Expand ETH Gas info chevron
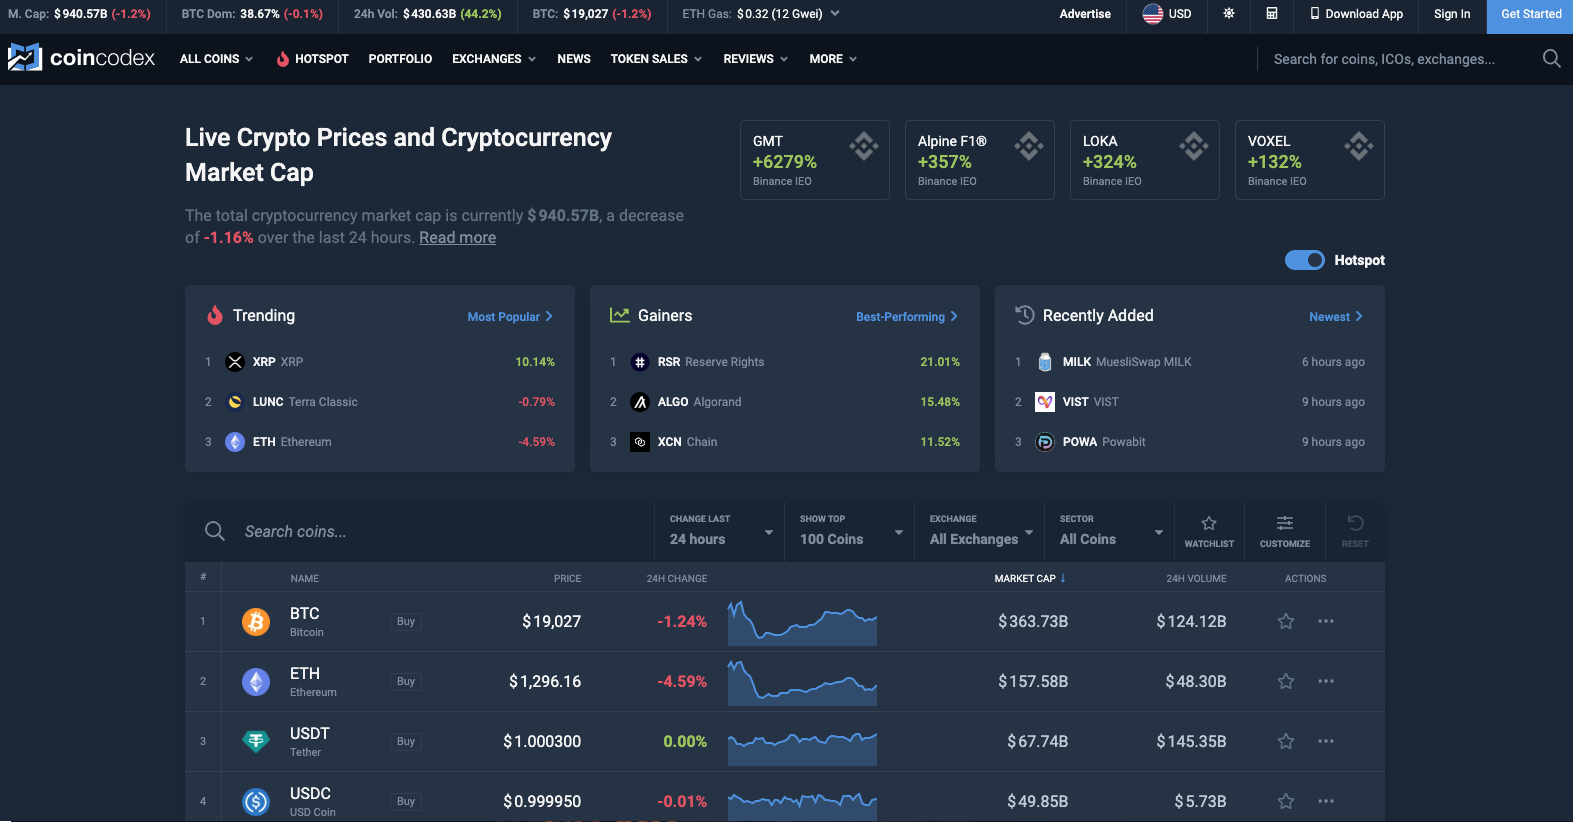Image resolution: width=1573 pixels, height=822 pixels. [x=835, y=14]
